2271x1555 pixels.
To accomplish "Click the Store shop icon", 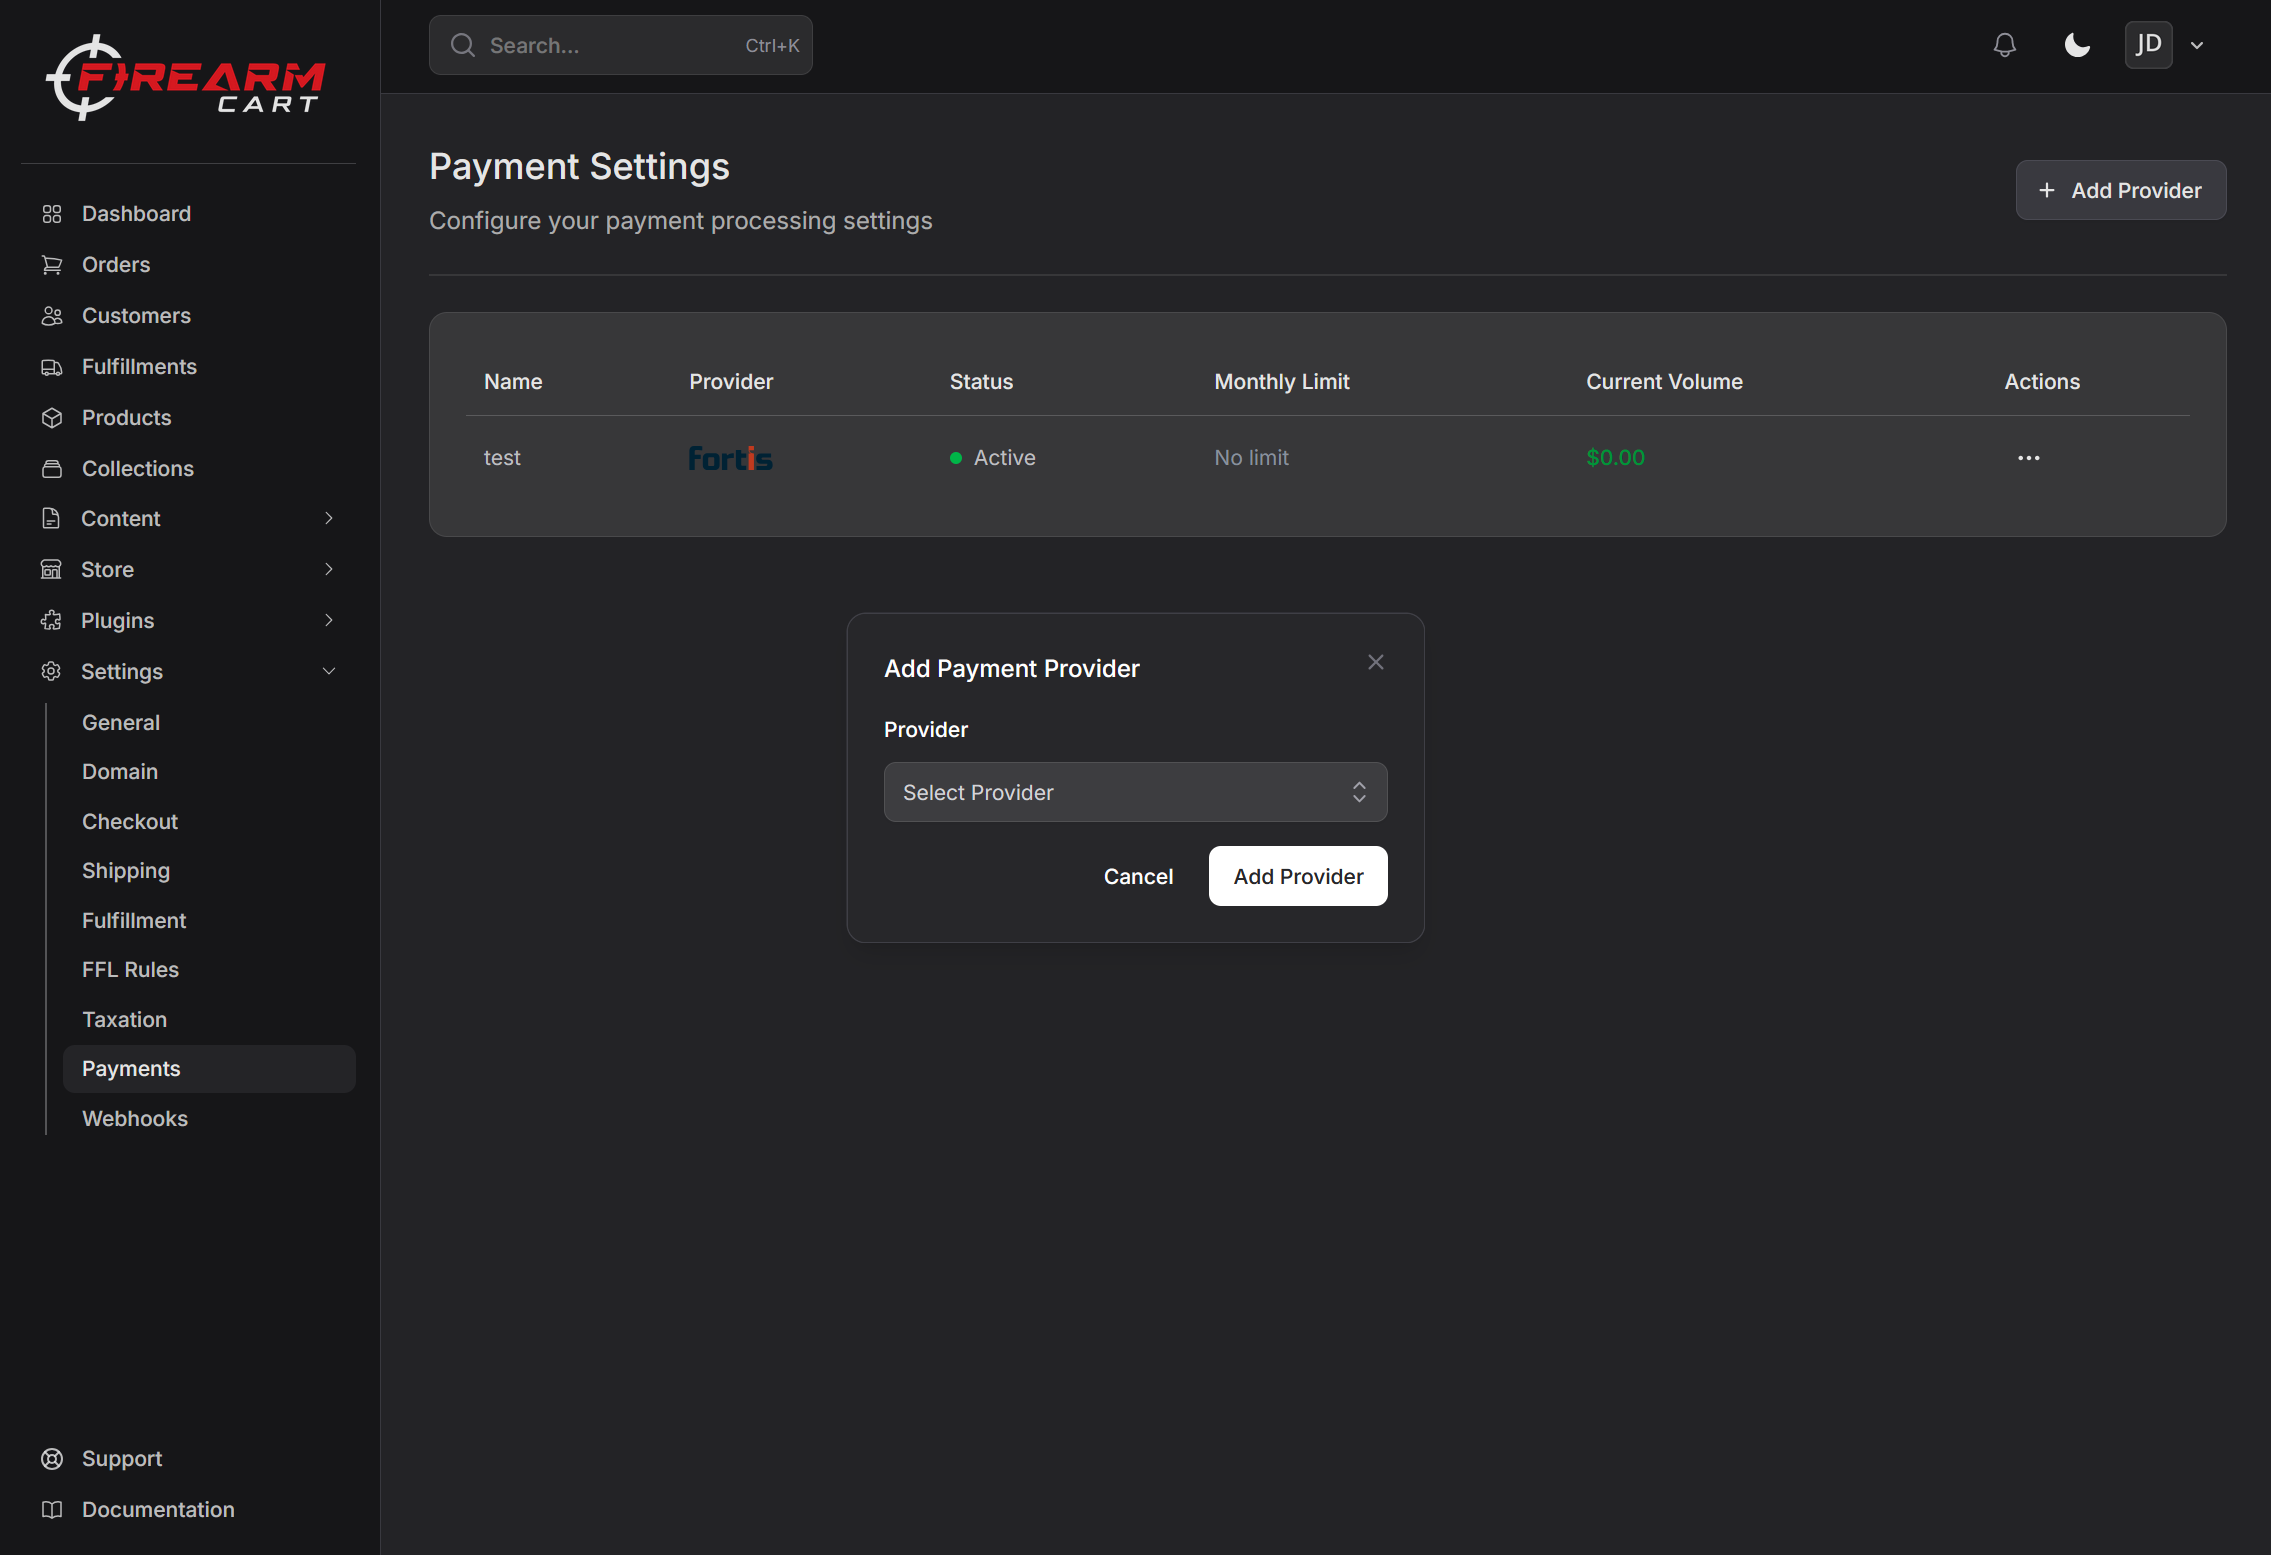I will point(52,569).
